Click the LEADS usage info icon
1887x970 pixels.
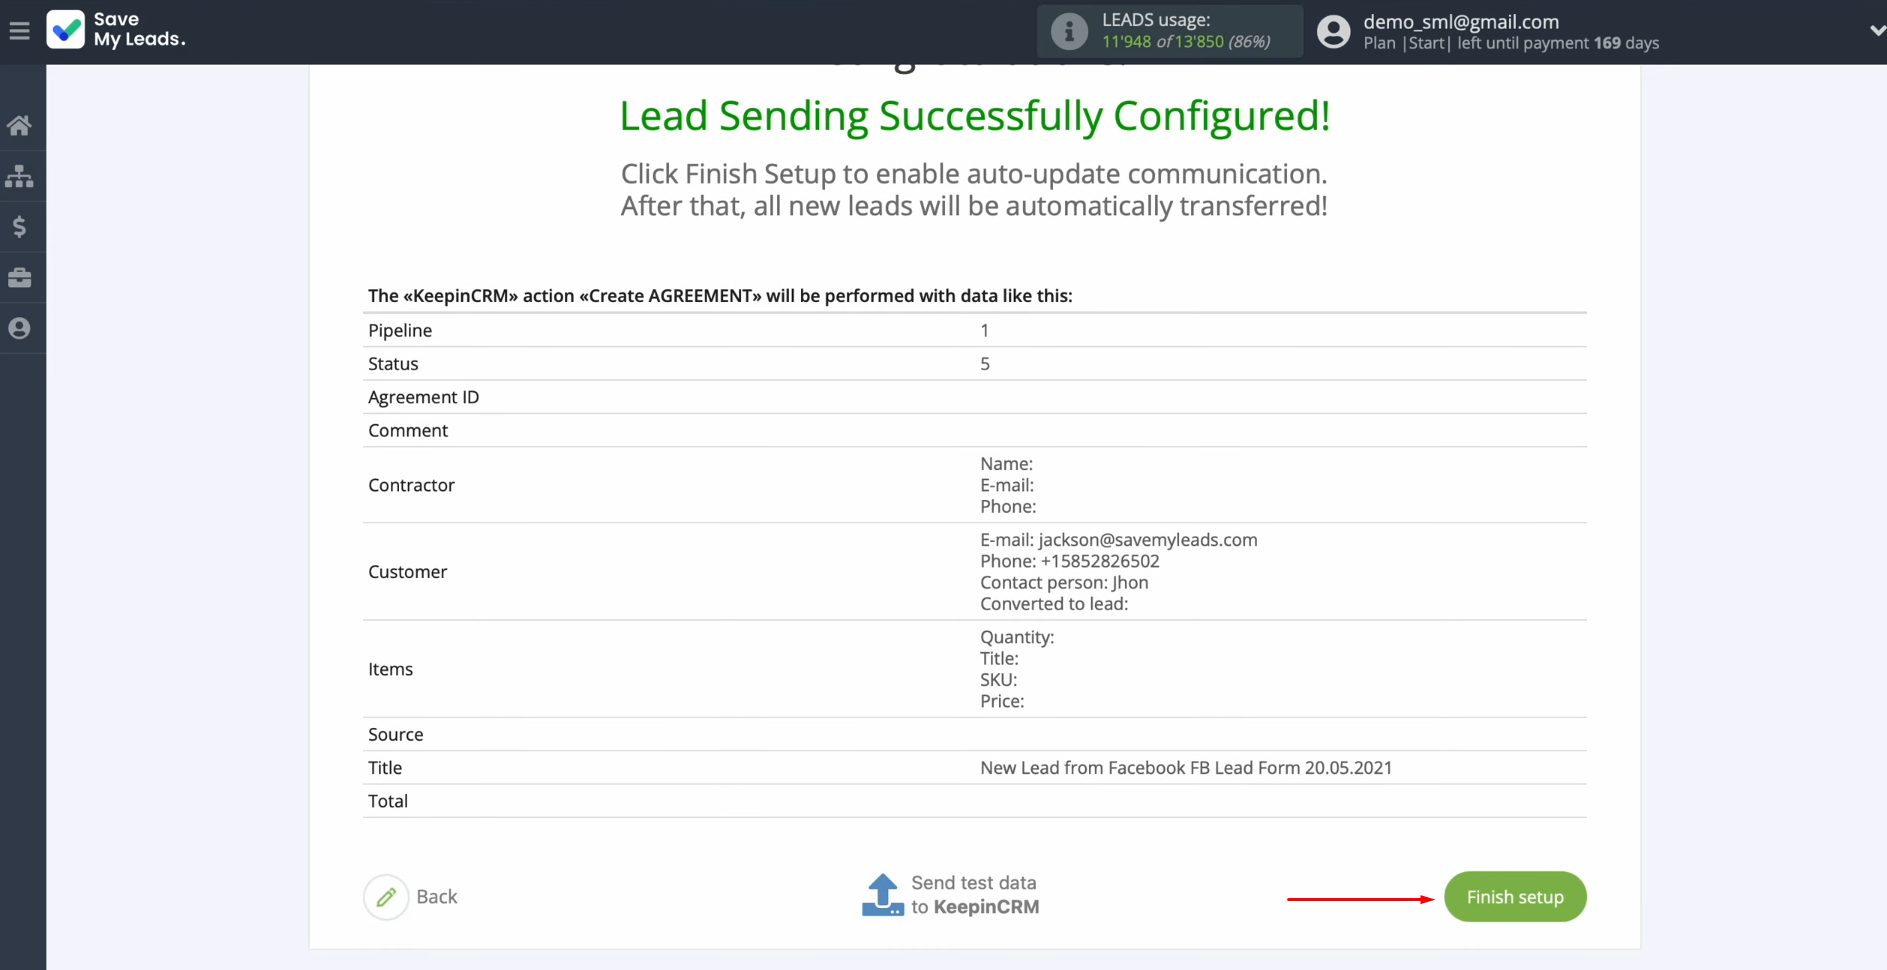(x=1069, y=31)
